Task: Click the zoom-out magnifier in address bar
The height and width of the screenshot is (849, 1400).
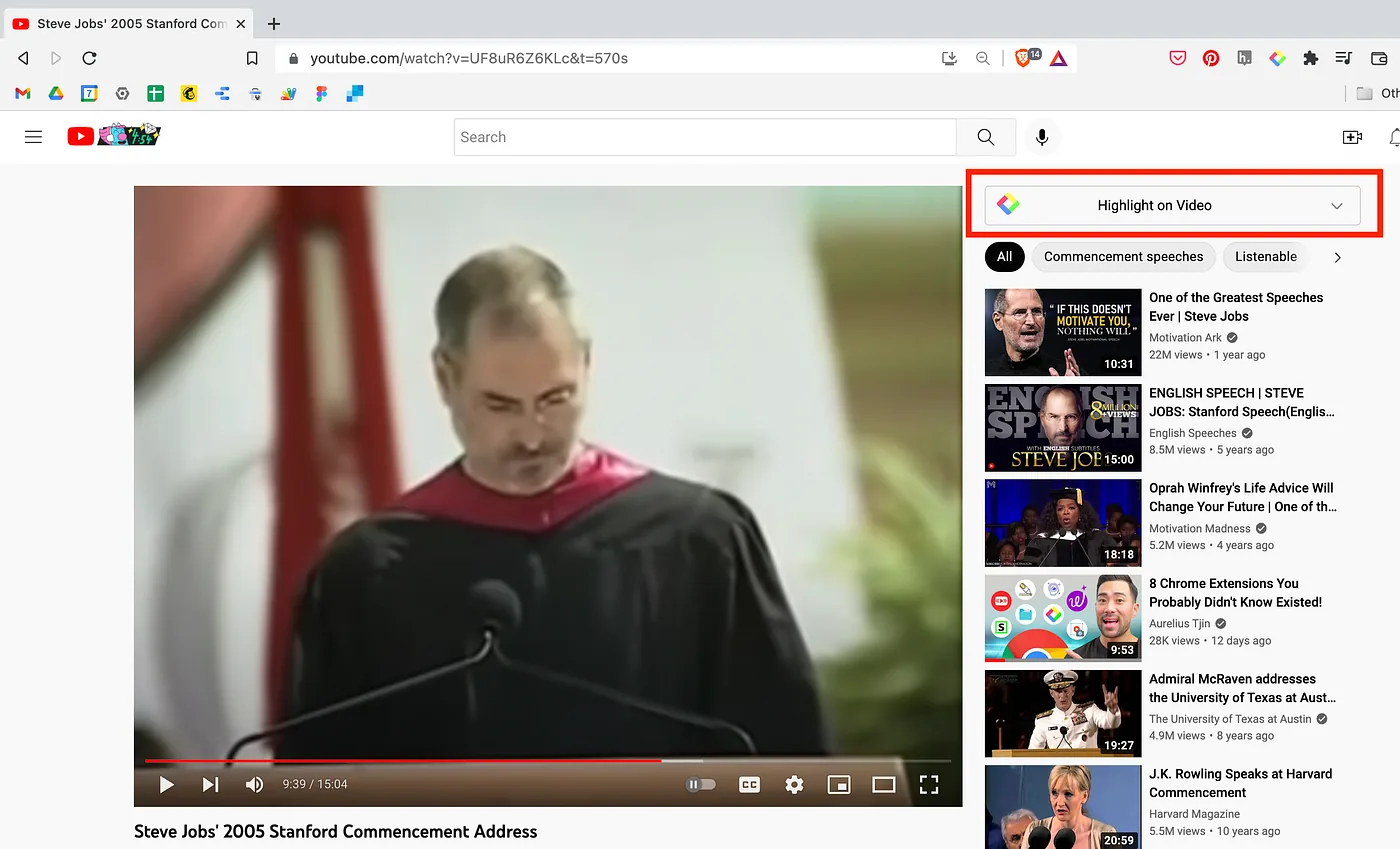Action: click(982, 58)
